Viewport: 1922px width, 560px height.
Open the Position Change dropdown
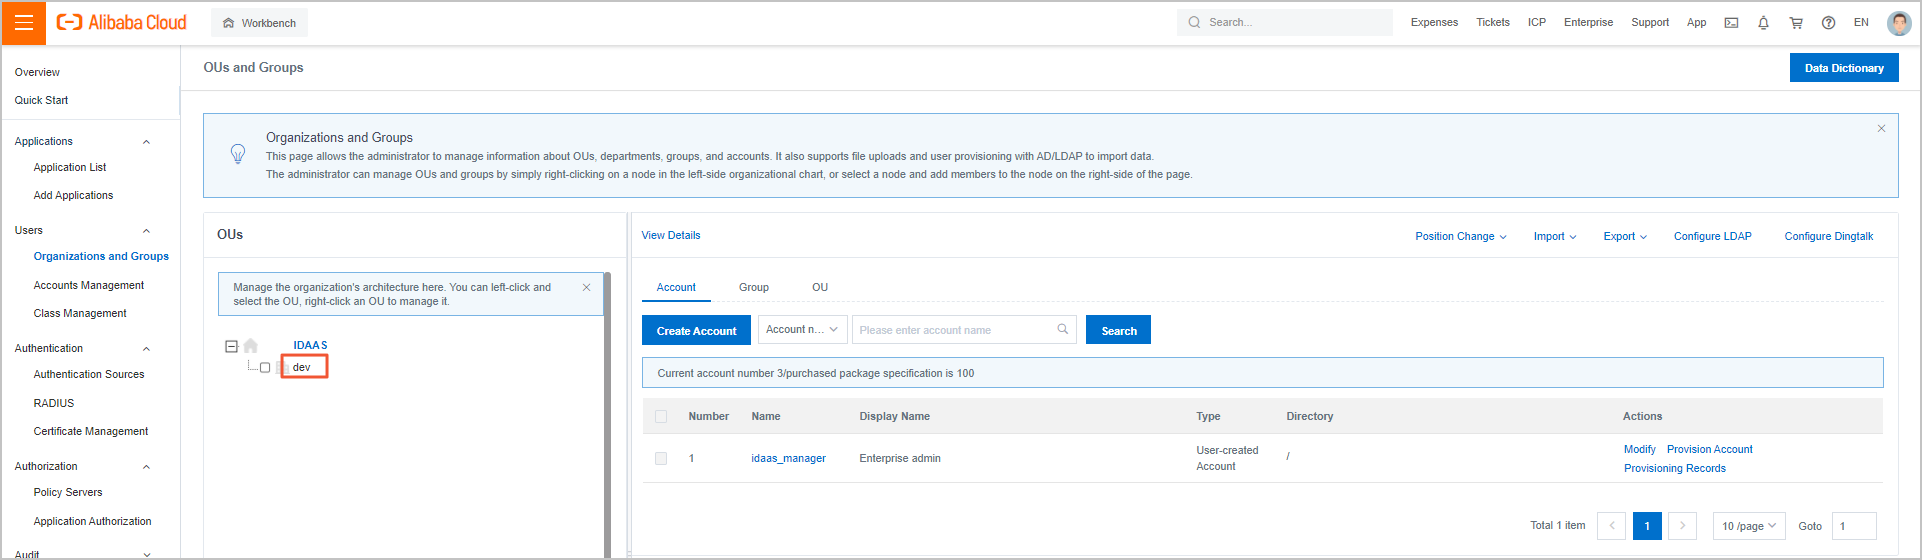point(1460,237)
